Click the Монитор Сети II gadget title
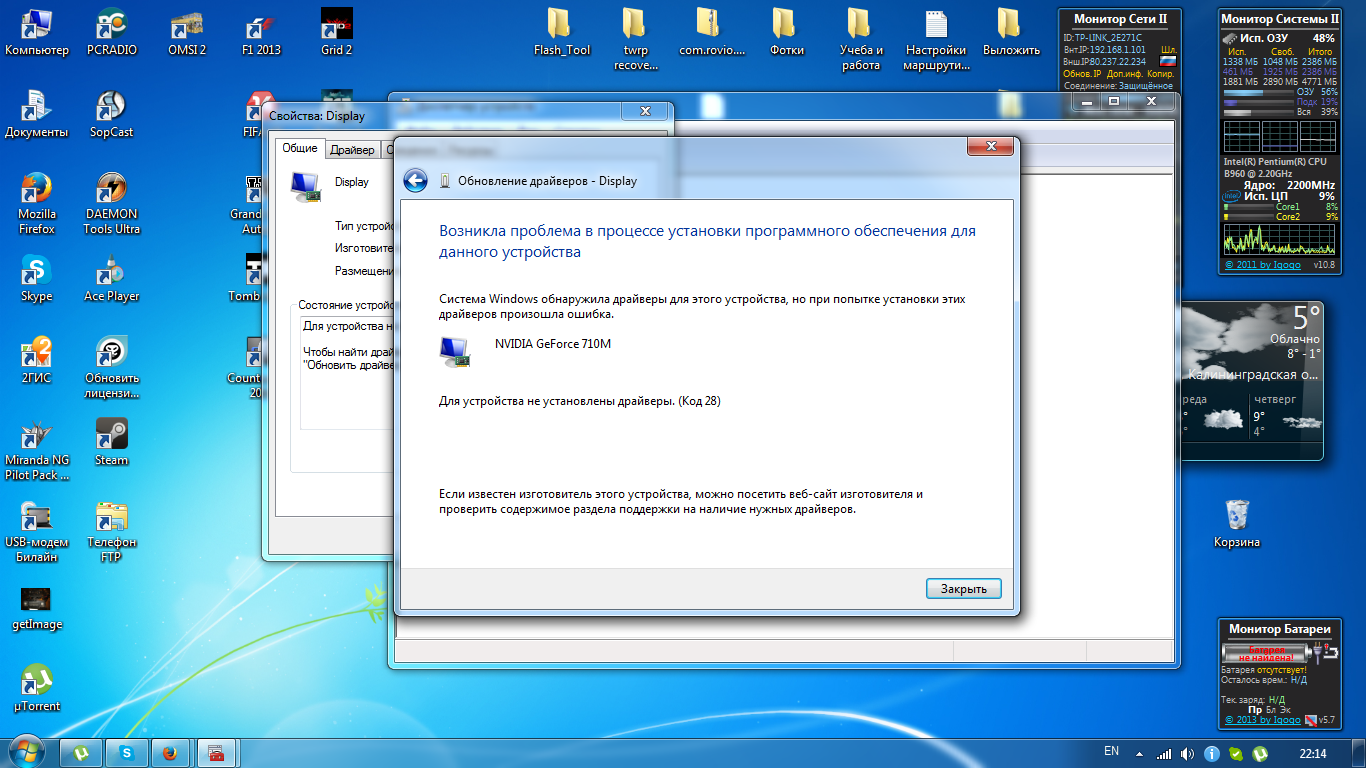This screenshot has width=1366, height=768. point(1119,18)
